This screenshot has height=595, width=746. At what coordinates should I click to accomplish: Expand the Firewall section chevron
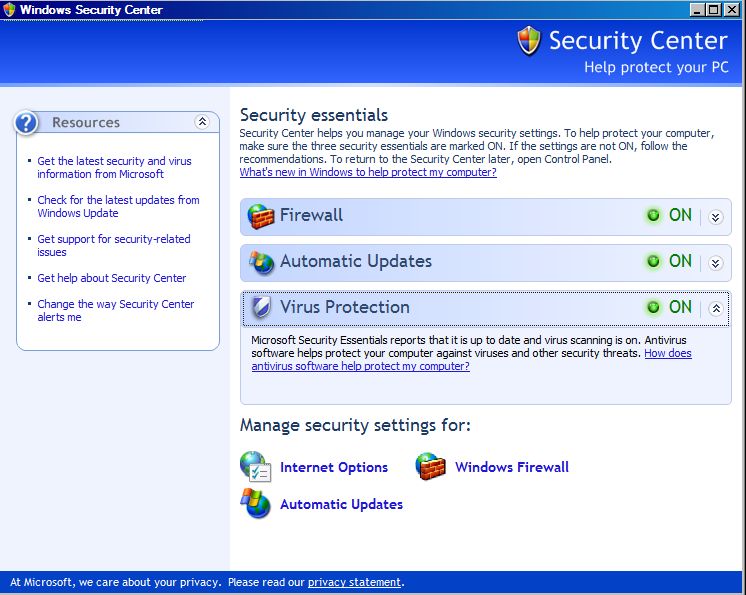pos(715,217)
